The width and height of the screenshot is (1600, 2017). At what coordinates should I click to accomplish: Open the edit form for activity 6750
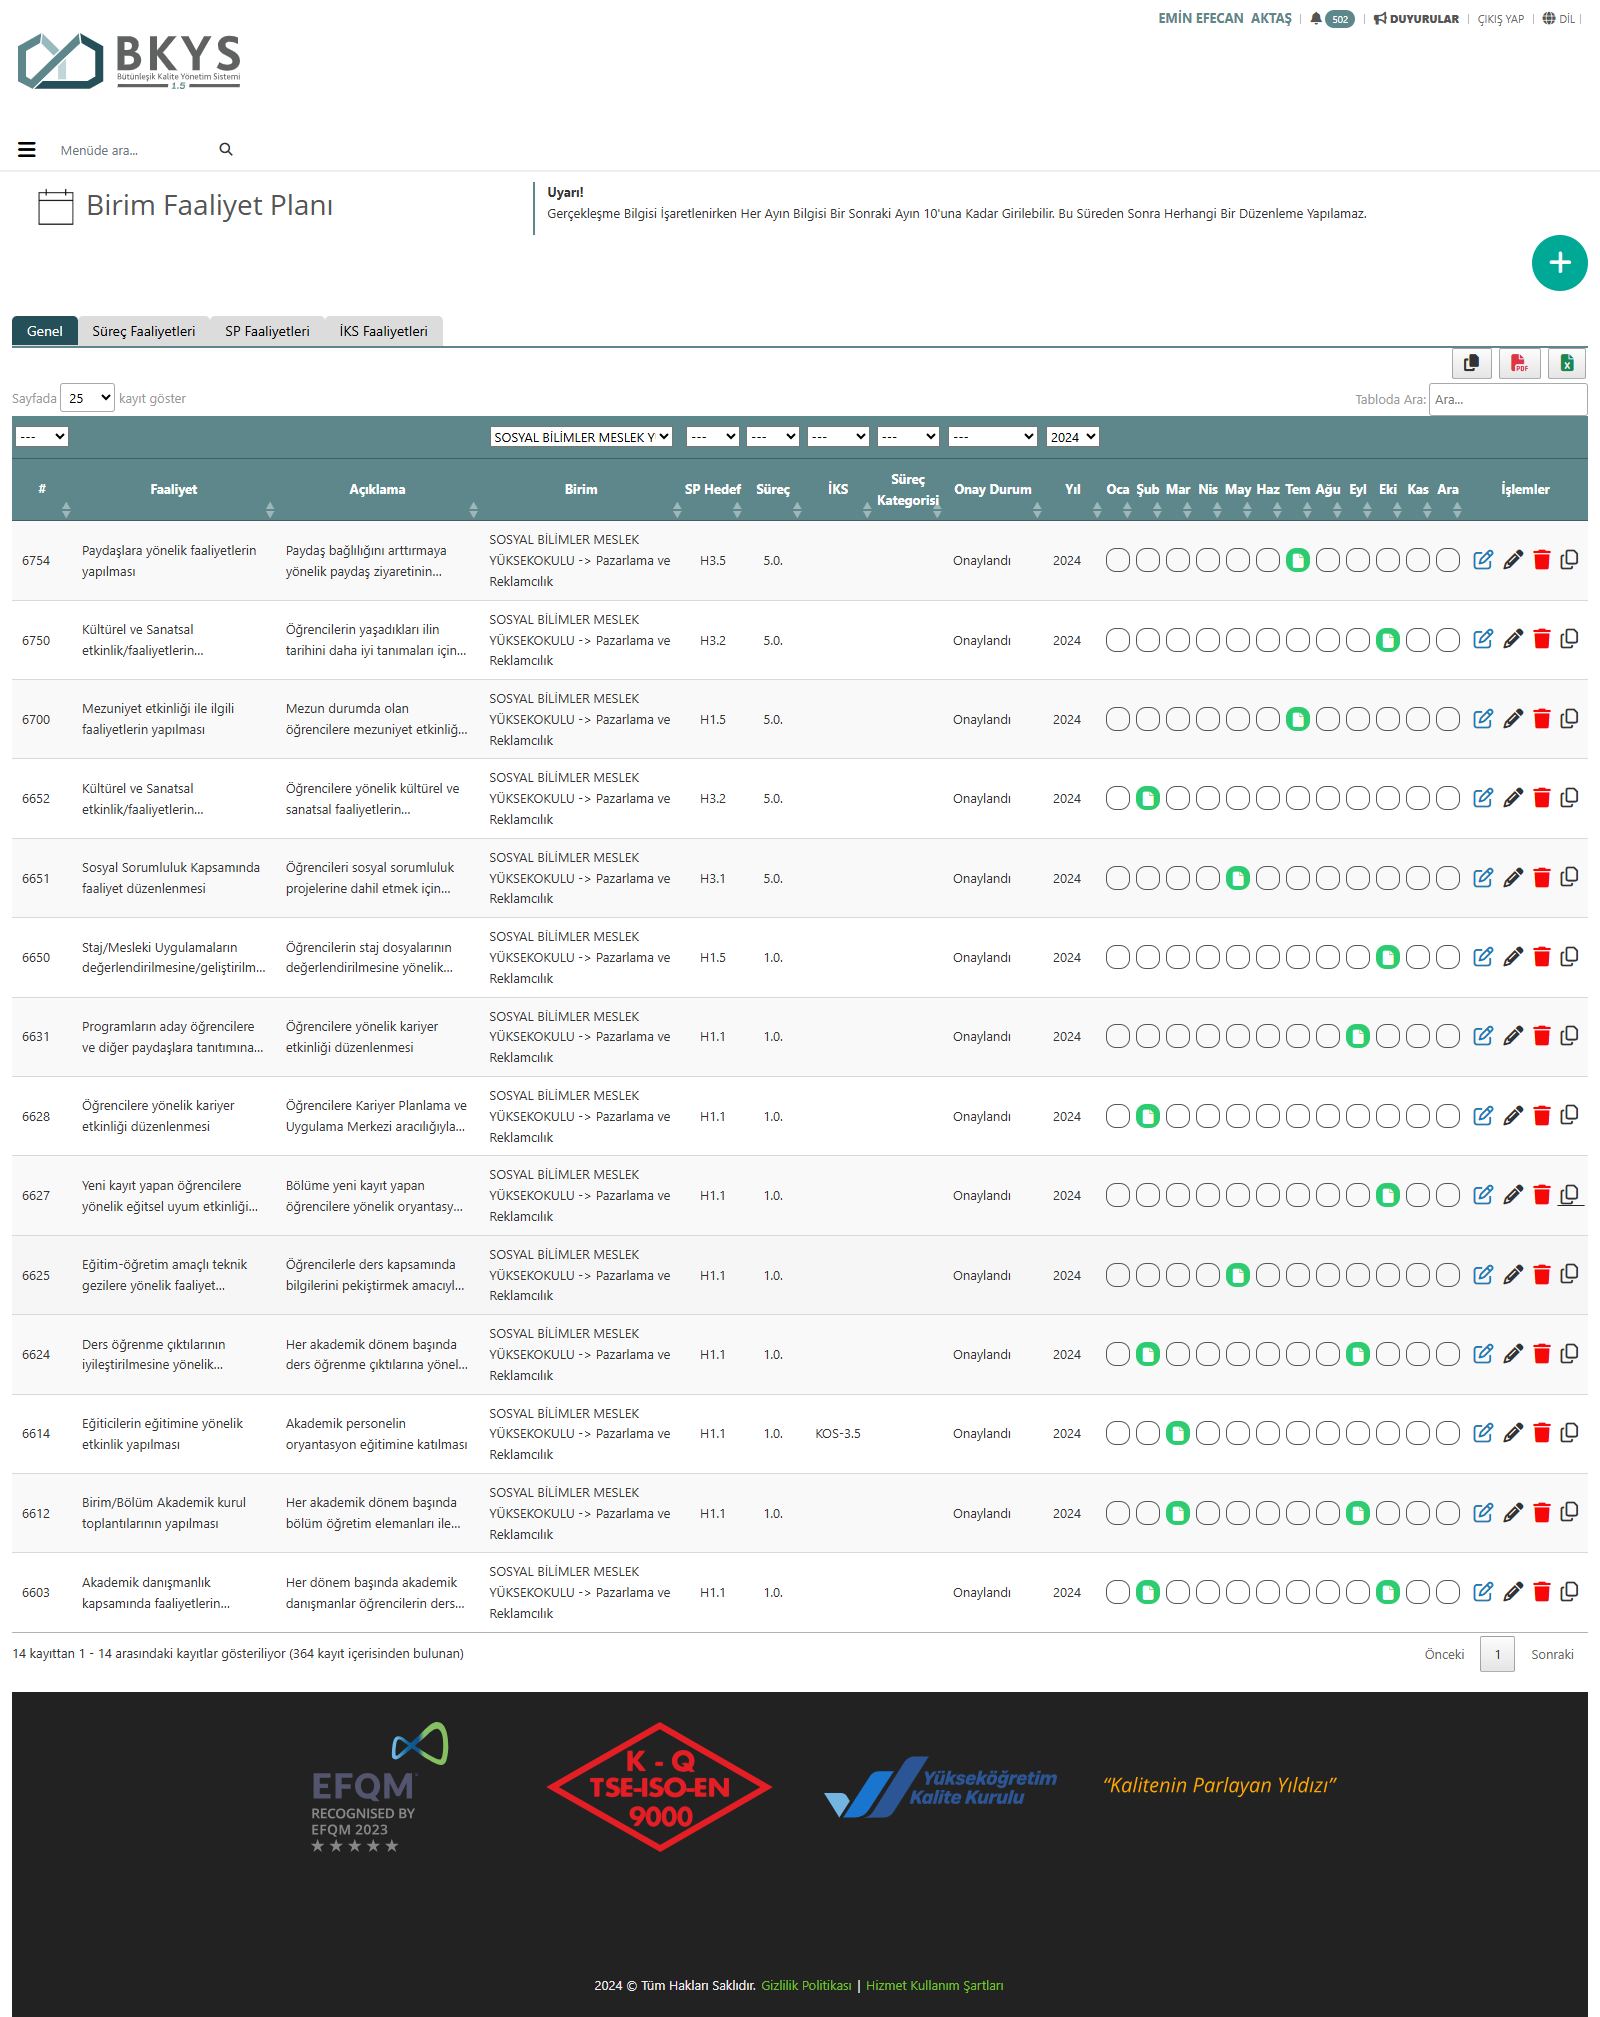tap(1483, 639)
